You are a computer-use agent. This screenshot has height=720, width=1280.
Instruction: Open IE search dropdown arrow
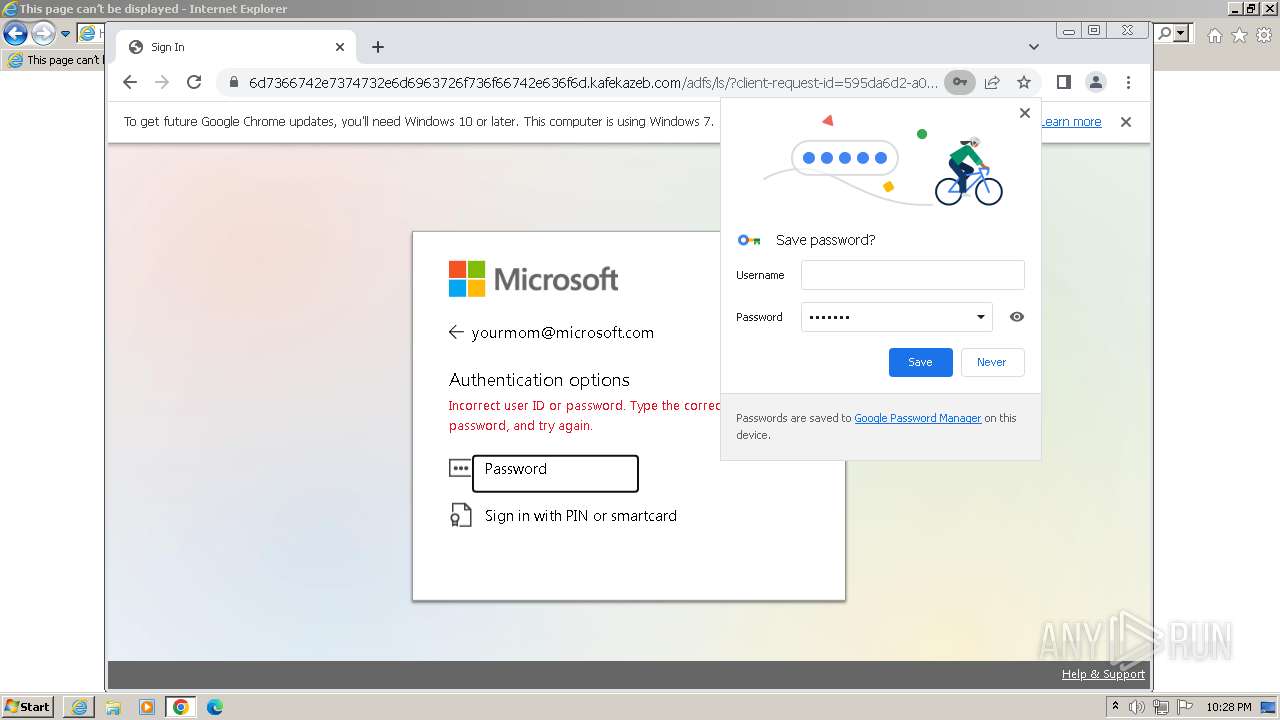[x=1182, y=33]
